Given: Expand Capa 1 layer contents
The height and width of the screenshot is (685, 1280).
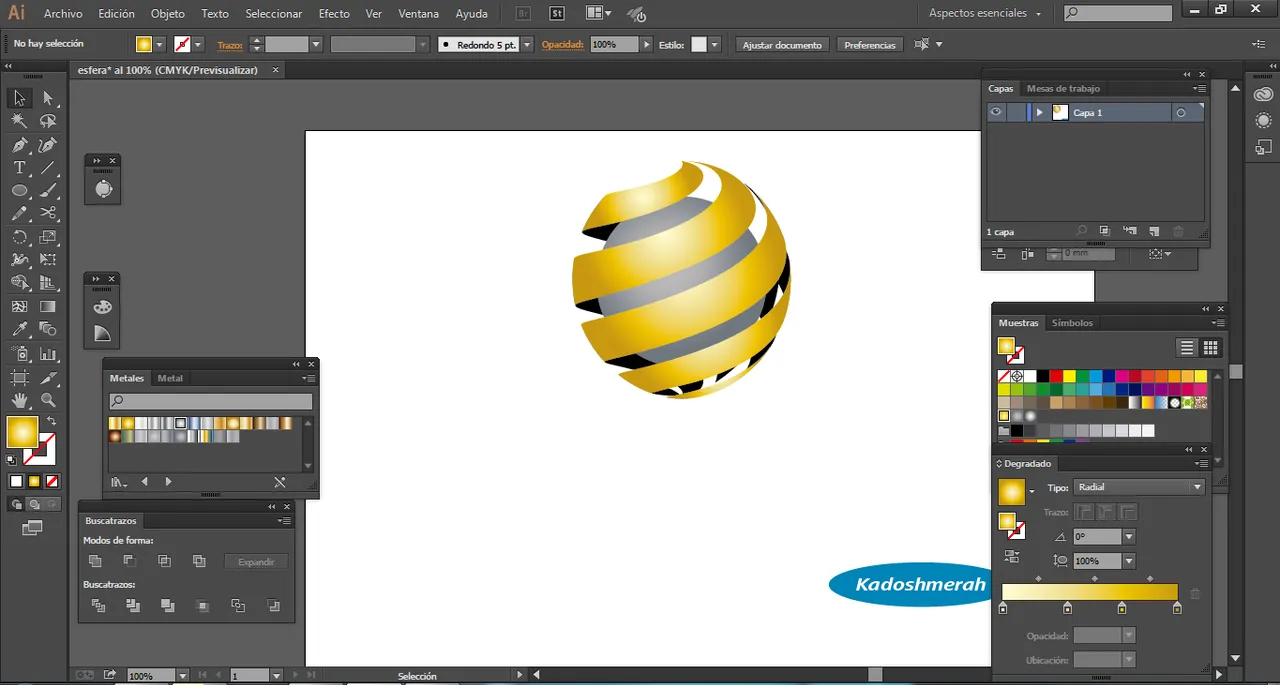Looking at the screenshot, I should pyautogui.click(x=1039, y=113).
